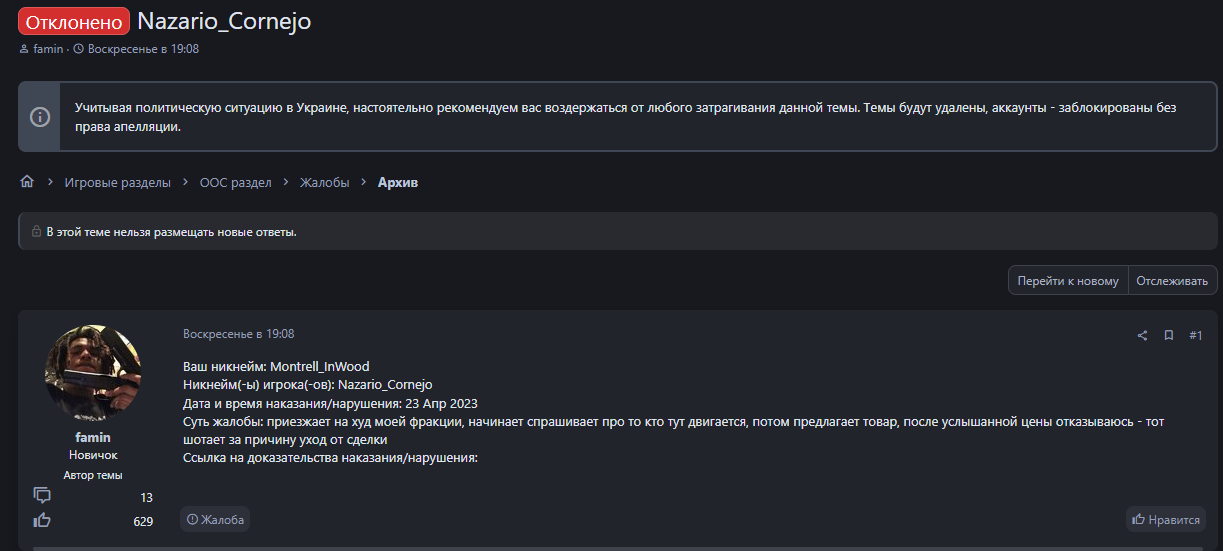Open famin username link under avatar
The width and height of the screenshot is (1223, 551).
tap(93, 438)
